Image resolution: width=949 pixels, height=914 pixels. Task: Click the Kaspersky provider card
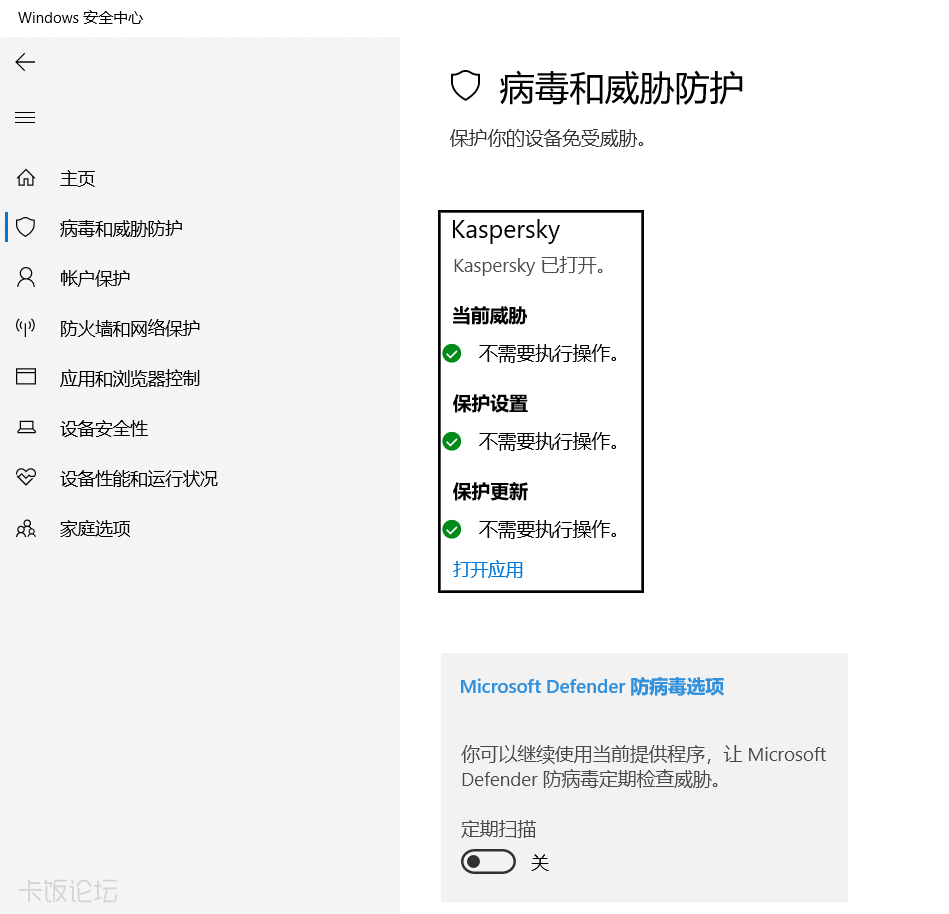pyautogui.click(x=540, y=400)
